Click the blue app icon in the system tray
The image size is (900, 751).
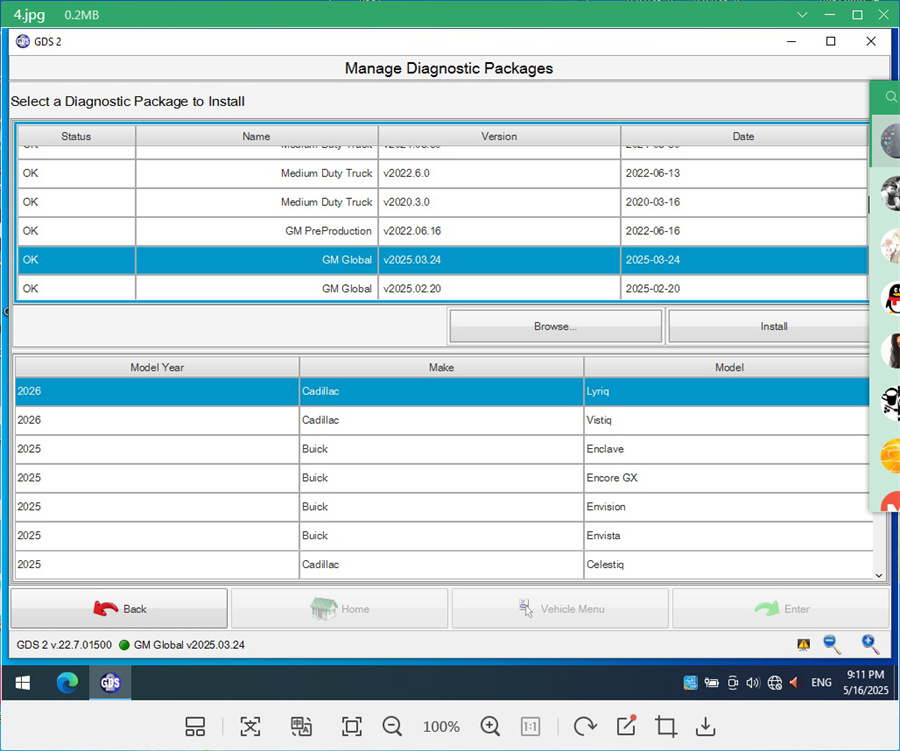click(690, 683)
